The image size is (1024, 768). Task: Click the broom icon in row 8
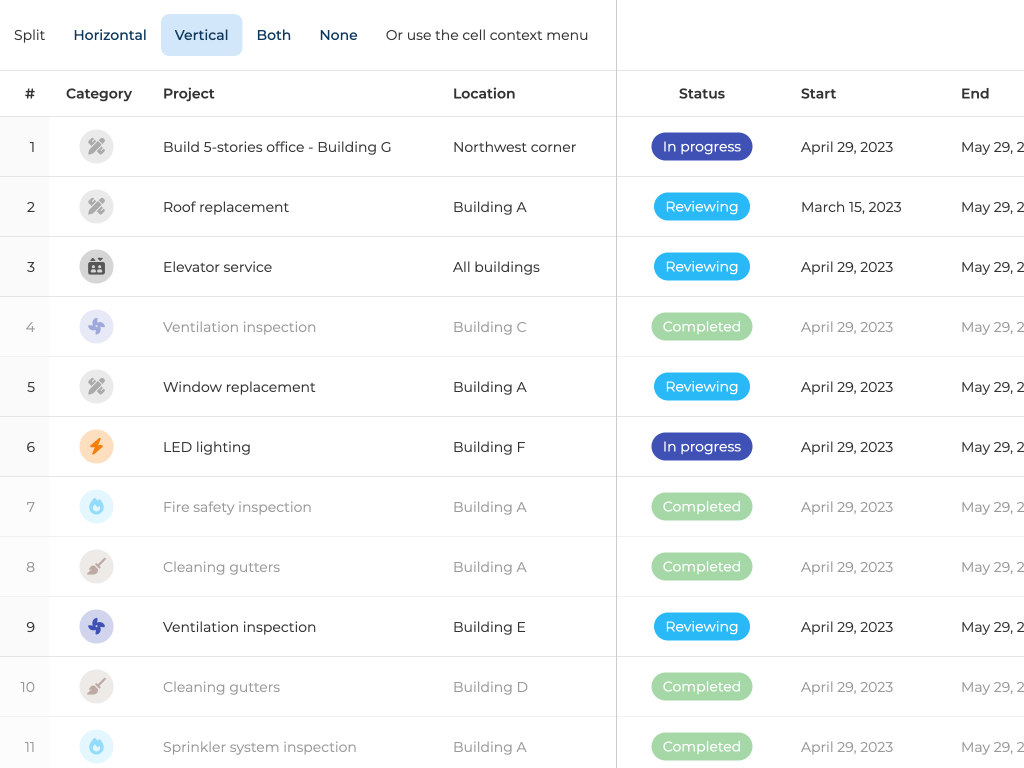pyautogui.click(x=96, y=567)
